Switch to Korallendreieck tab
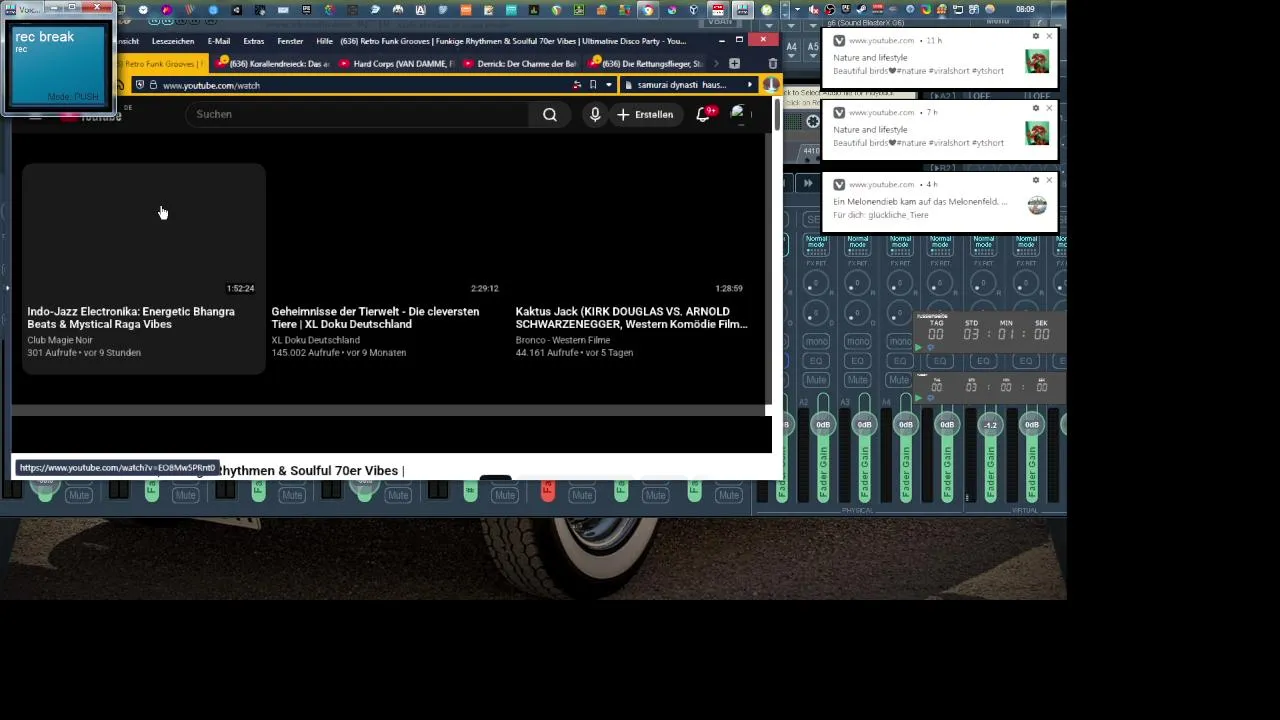Viewport: 1280px width, 720px height. [271, 63]
